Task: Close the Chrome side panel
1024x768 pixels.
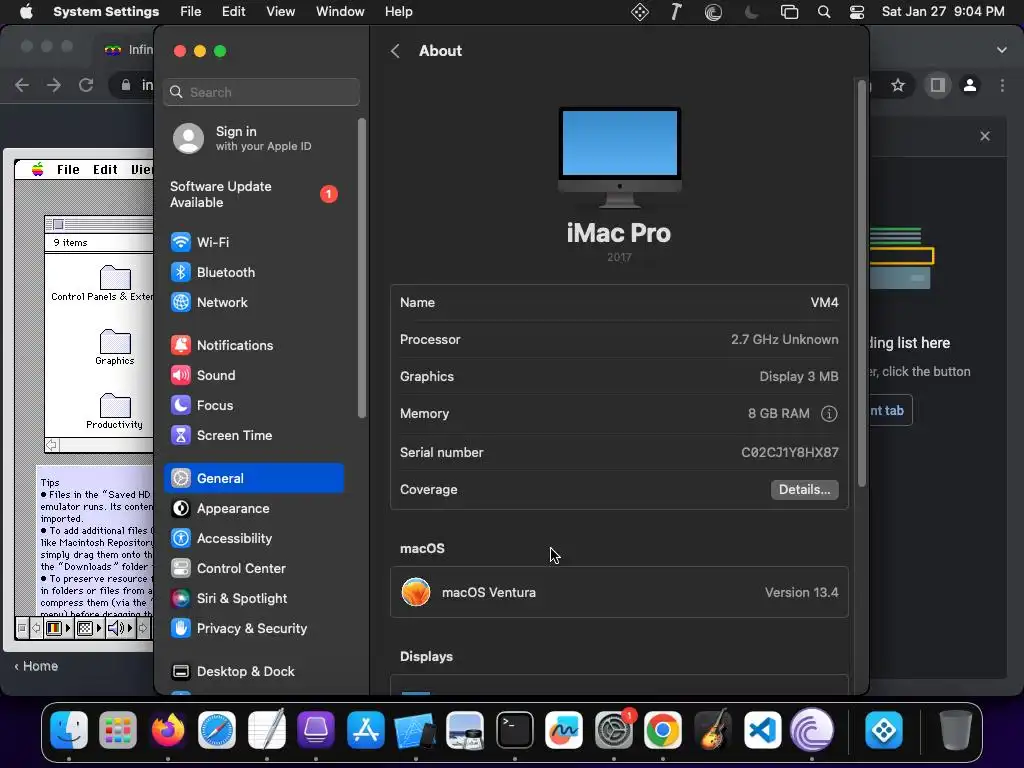Action: pos(985,136)
